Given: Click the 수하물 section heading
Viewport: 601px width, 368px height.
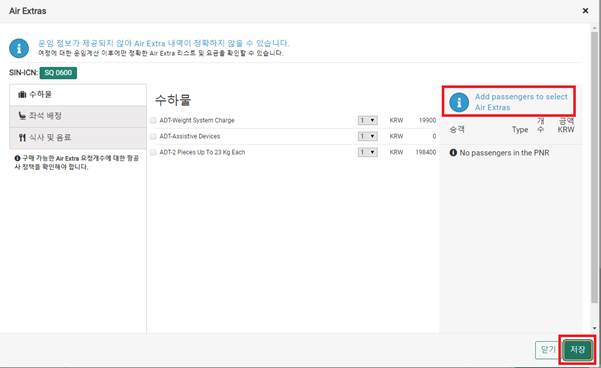Looking at the screenshot, I should (x=173, y=100).
